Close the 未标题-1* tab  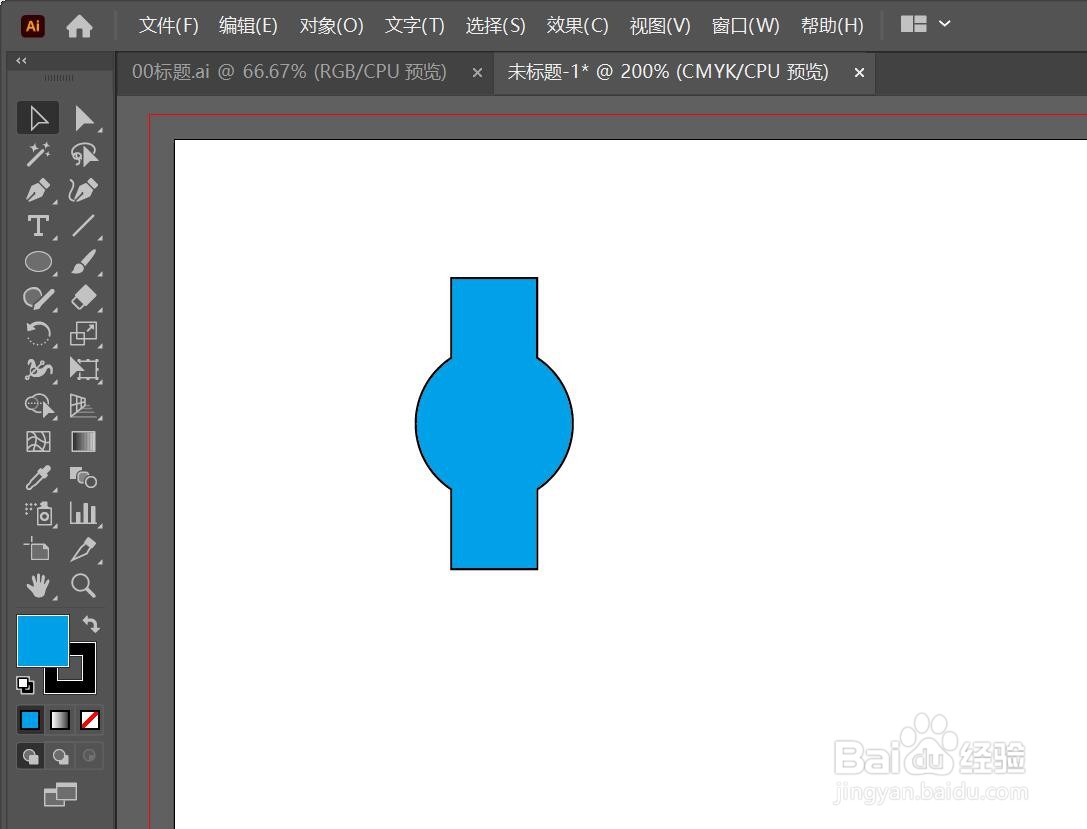(x=859, y=73)
